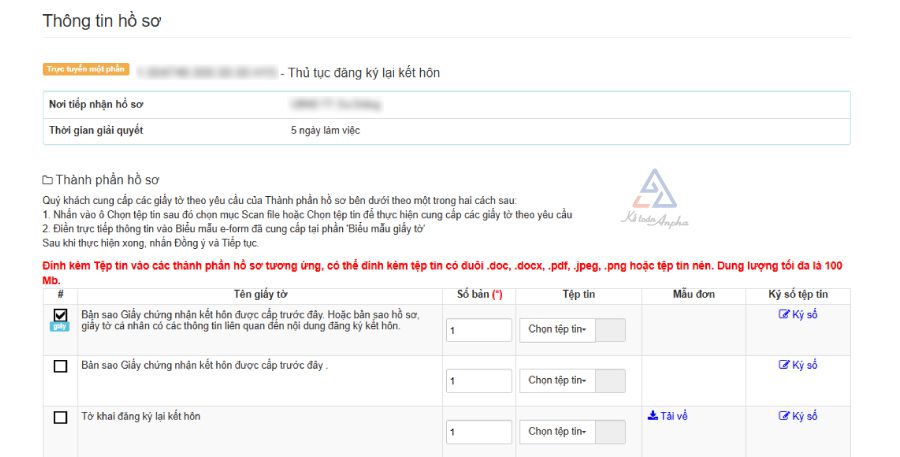
Task: Uncheck the first document row checkbox
Action: 60,315
